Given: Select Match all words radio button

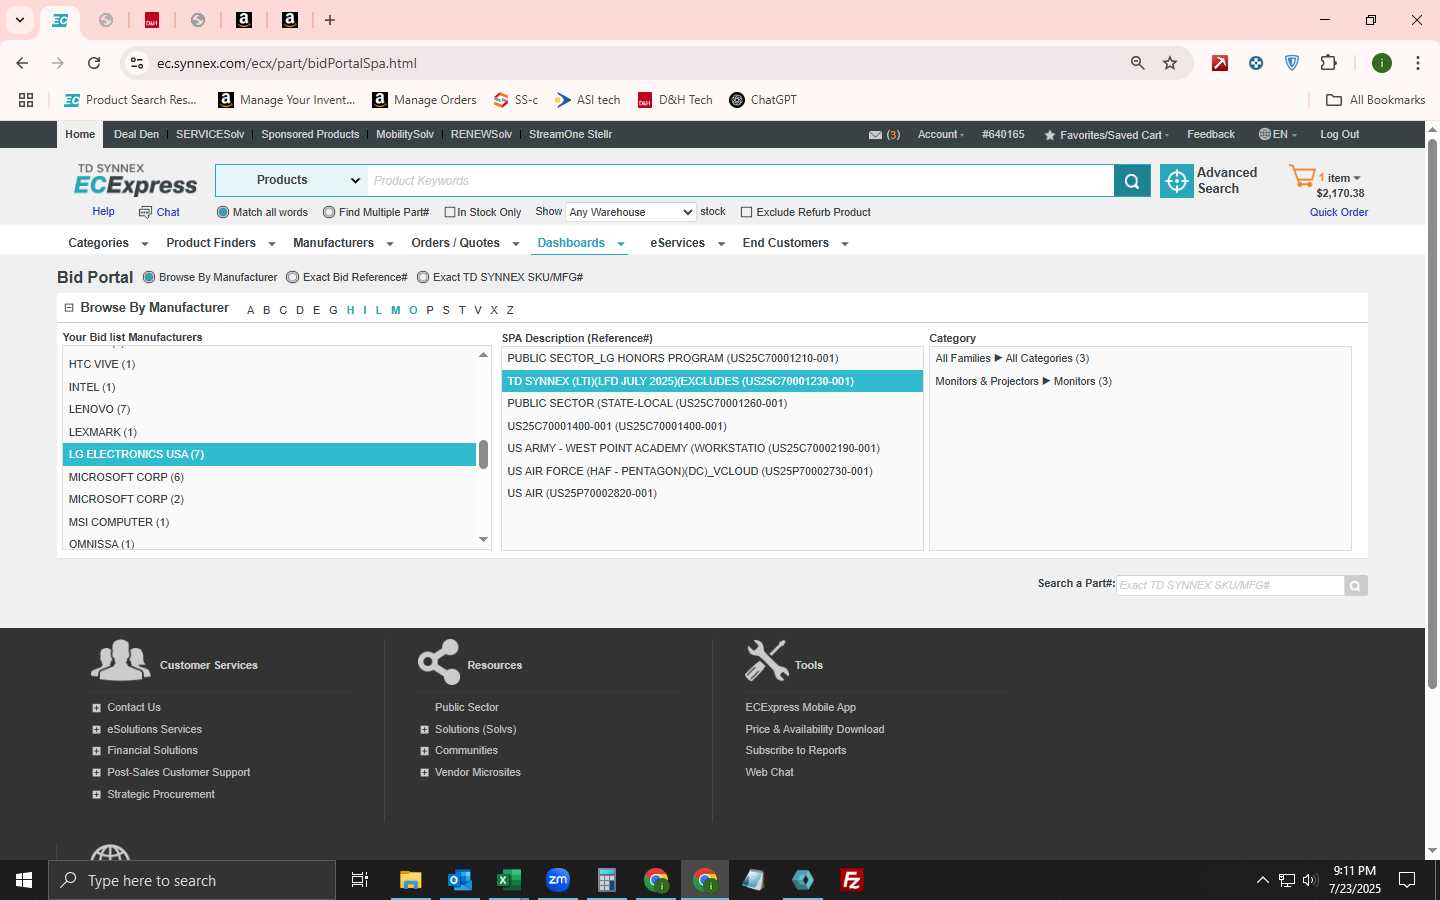Looking at the screenshot, I should (223, 212).
